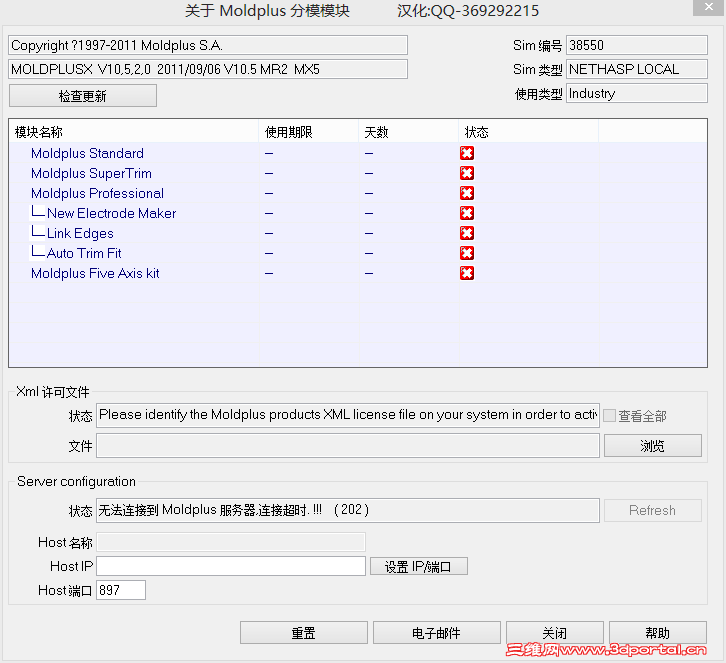Click the Xml license 状态 message field
This screenshot has height=663, width=726.
(348, 415)
